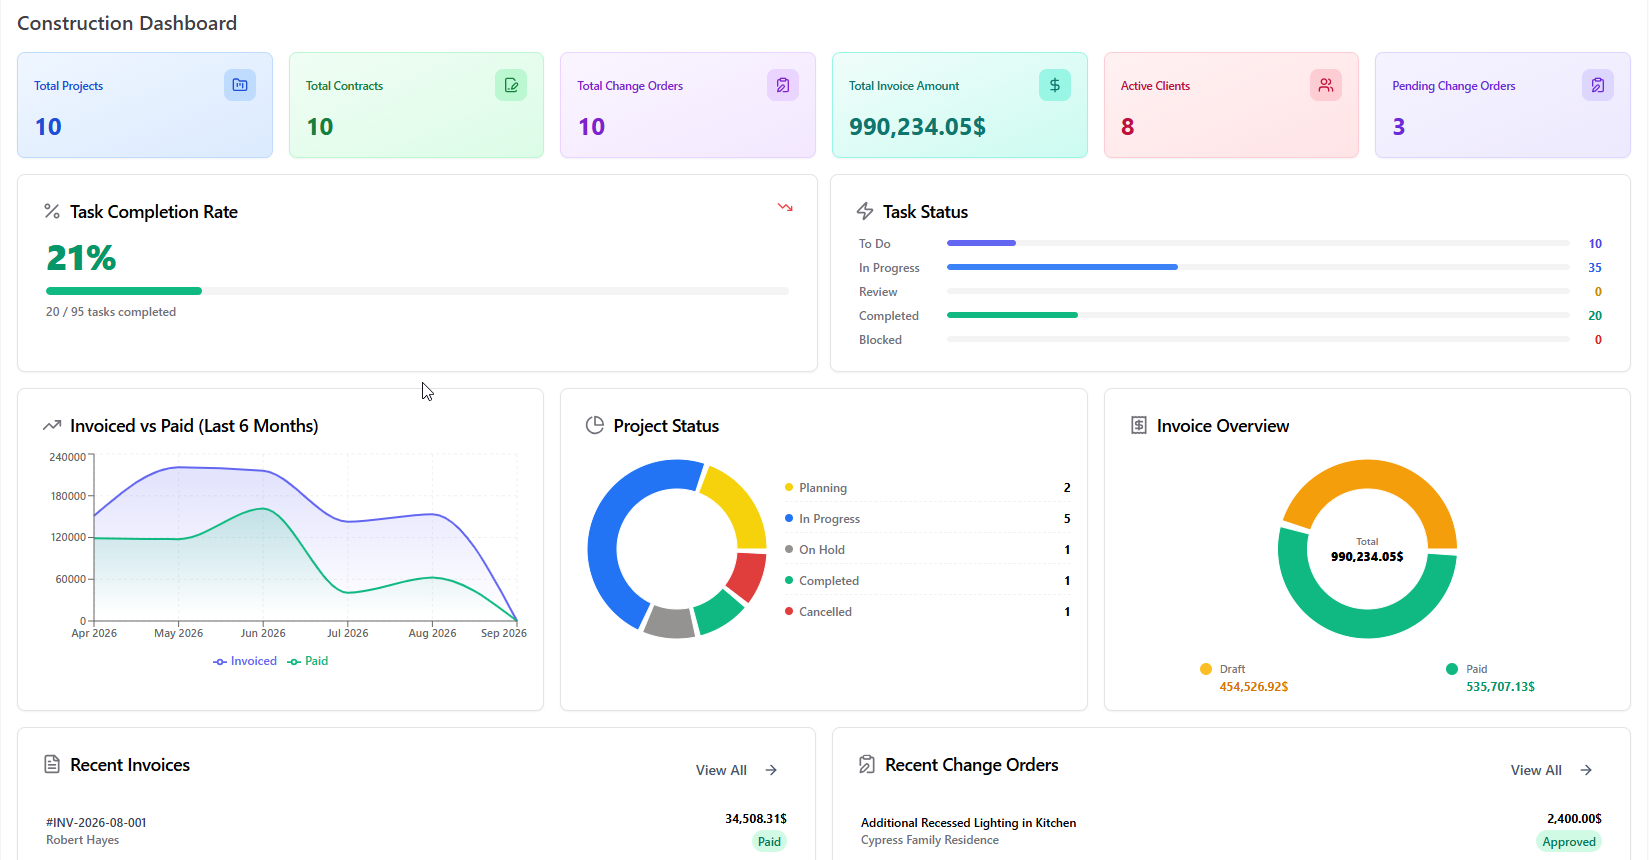The image size is (1649, 860).
Task: Click the Total Projects folder icon
Action: tap(240, 85)
